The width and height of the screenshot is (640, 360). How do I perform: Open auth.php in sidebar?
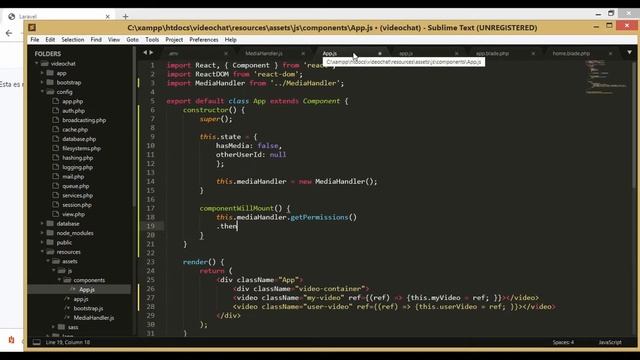tap(73, 111)
